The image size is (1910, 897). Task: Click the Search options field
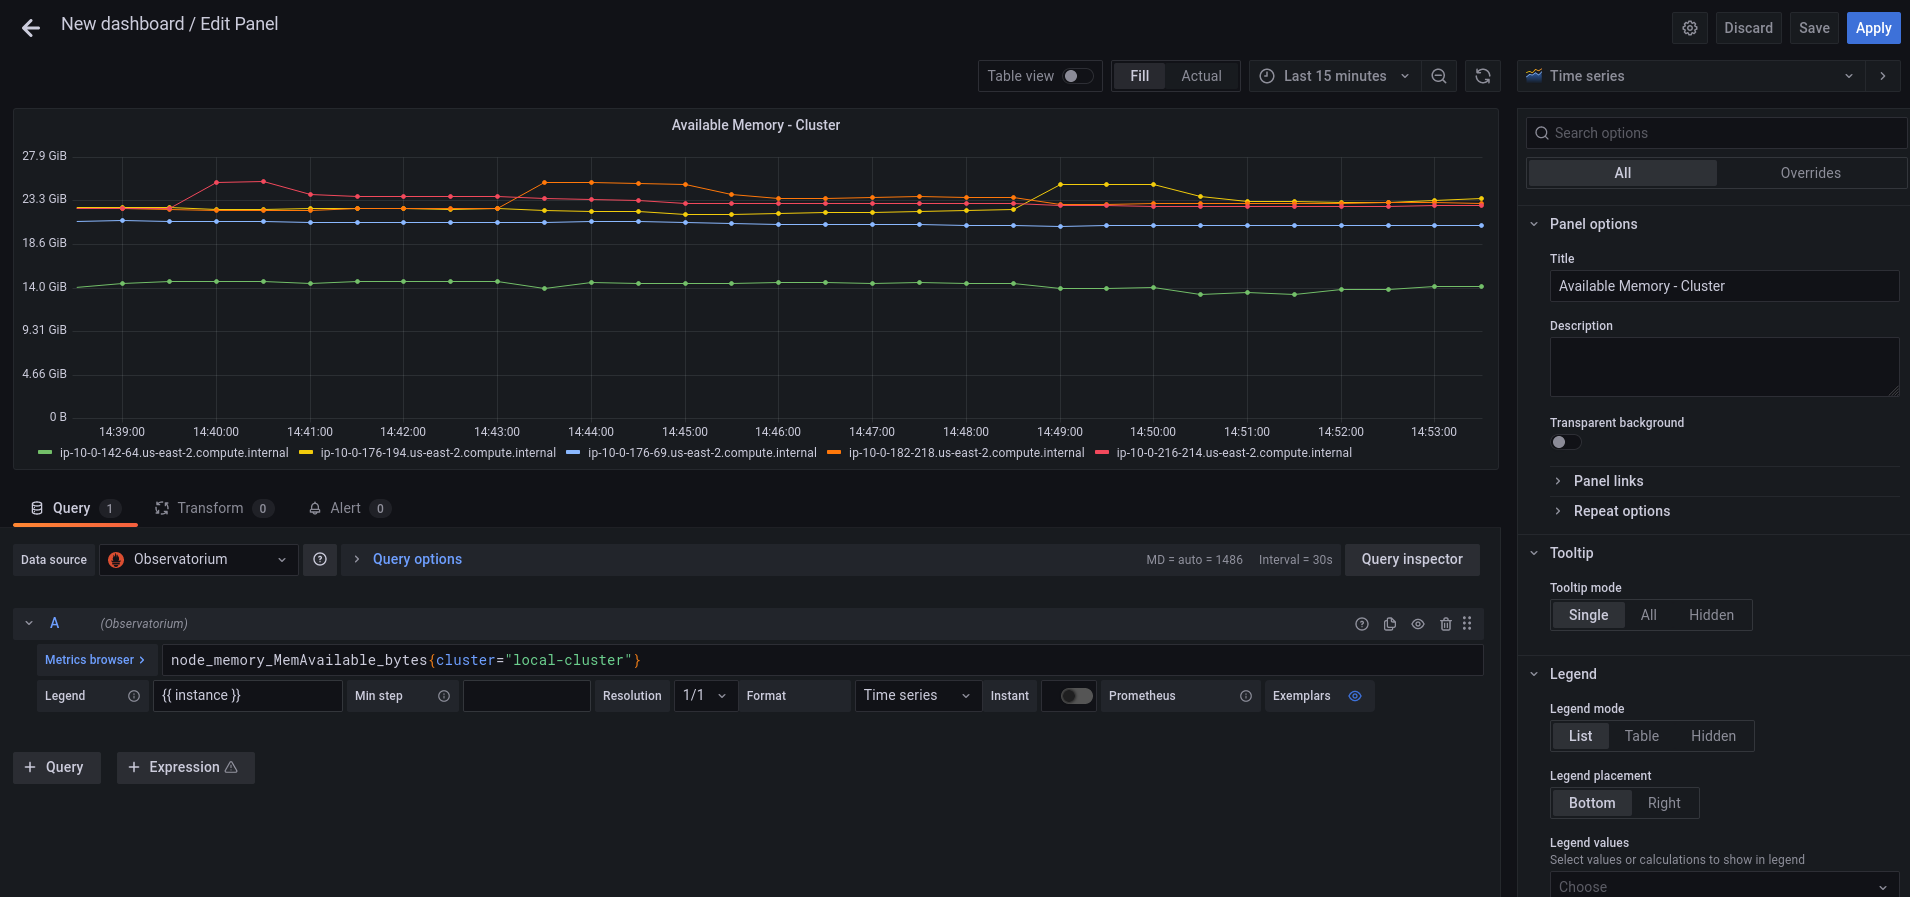pos(1716,133)
